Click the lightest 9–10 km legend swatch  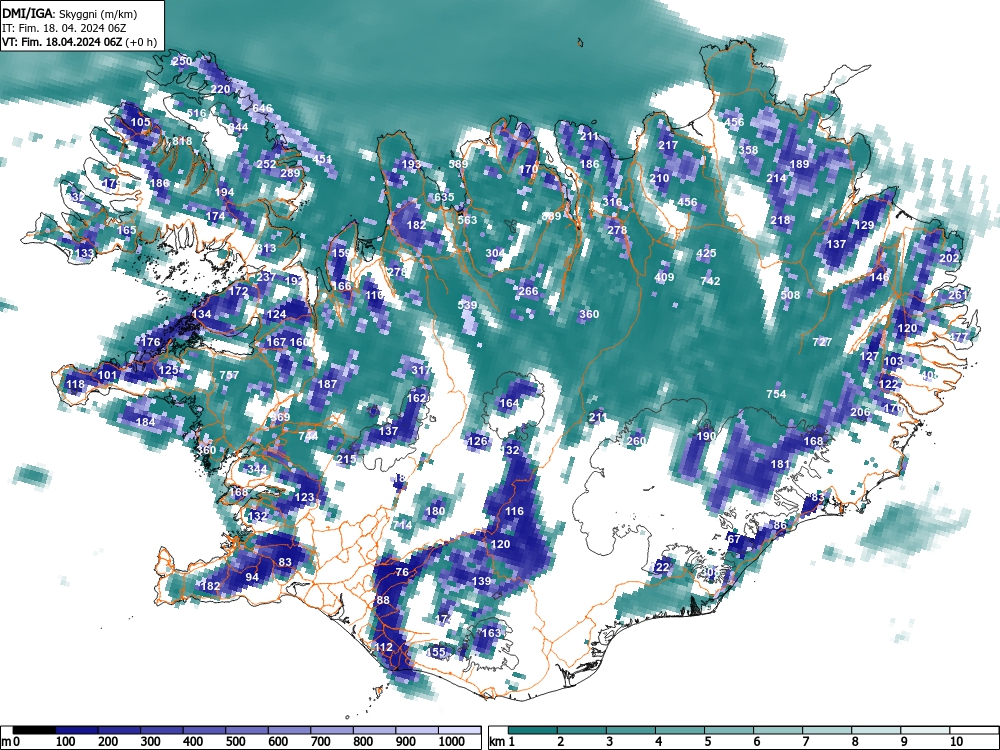coord(925,730)
